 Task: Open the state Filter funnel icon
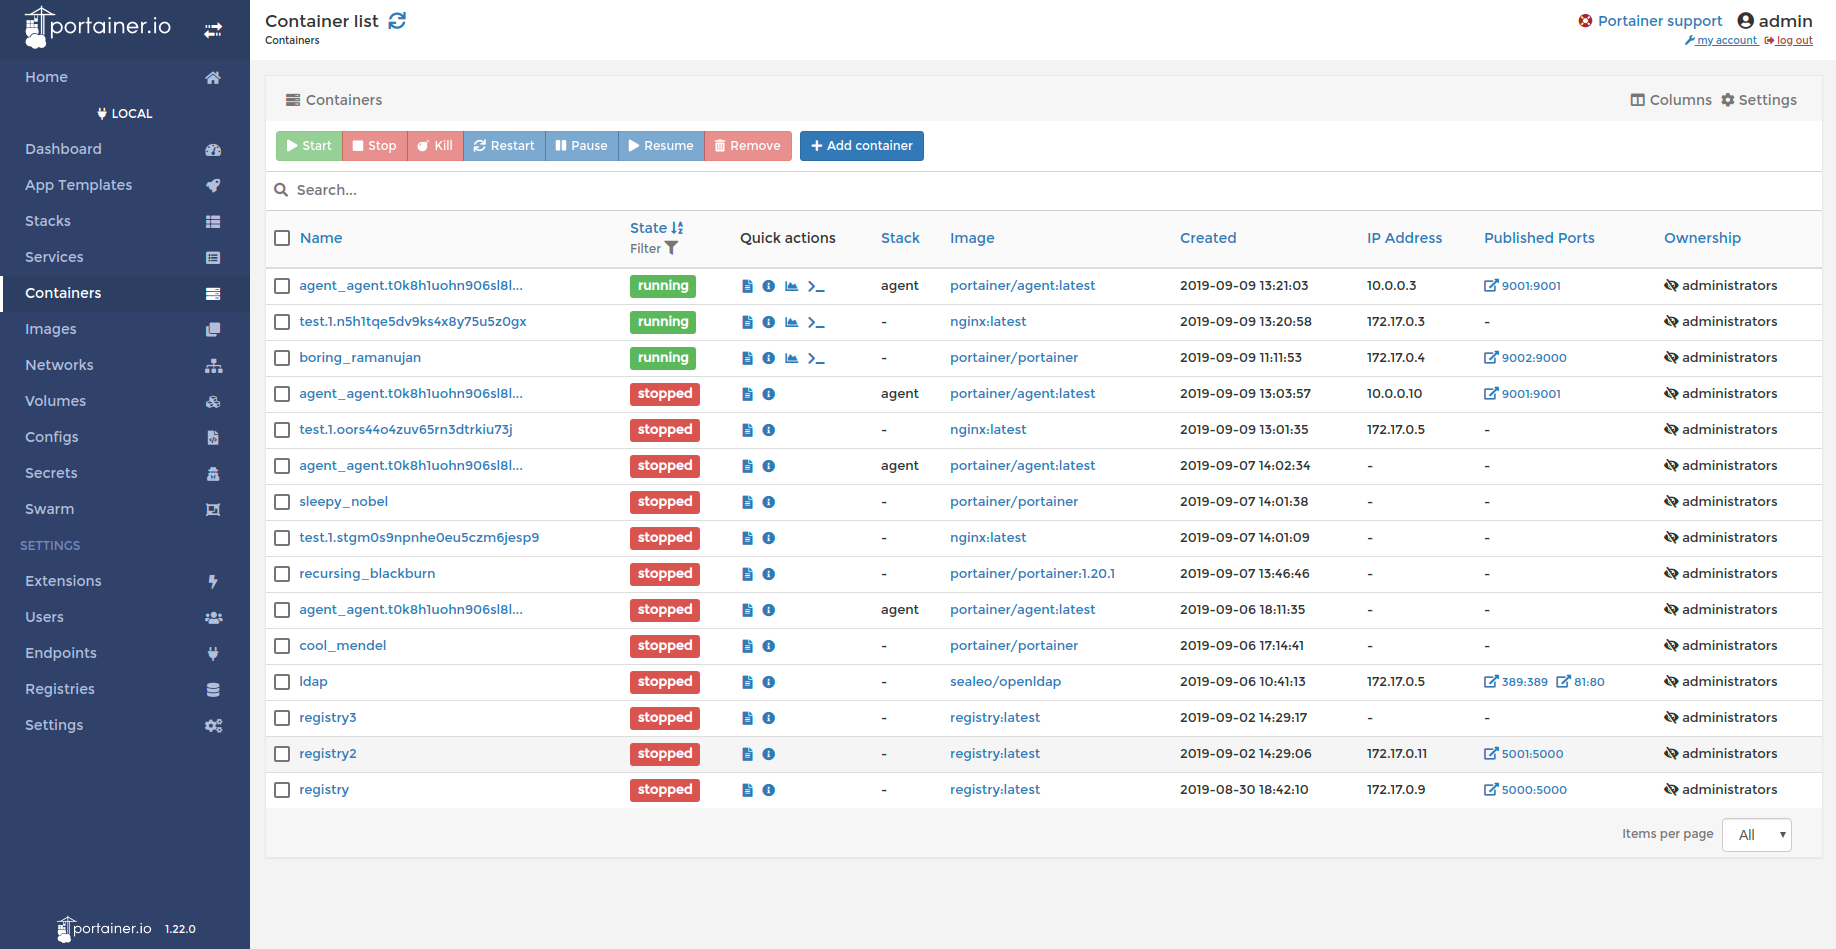671,248
